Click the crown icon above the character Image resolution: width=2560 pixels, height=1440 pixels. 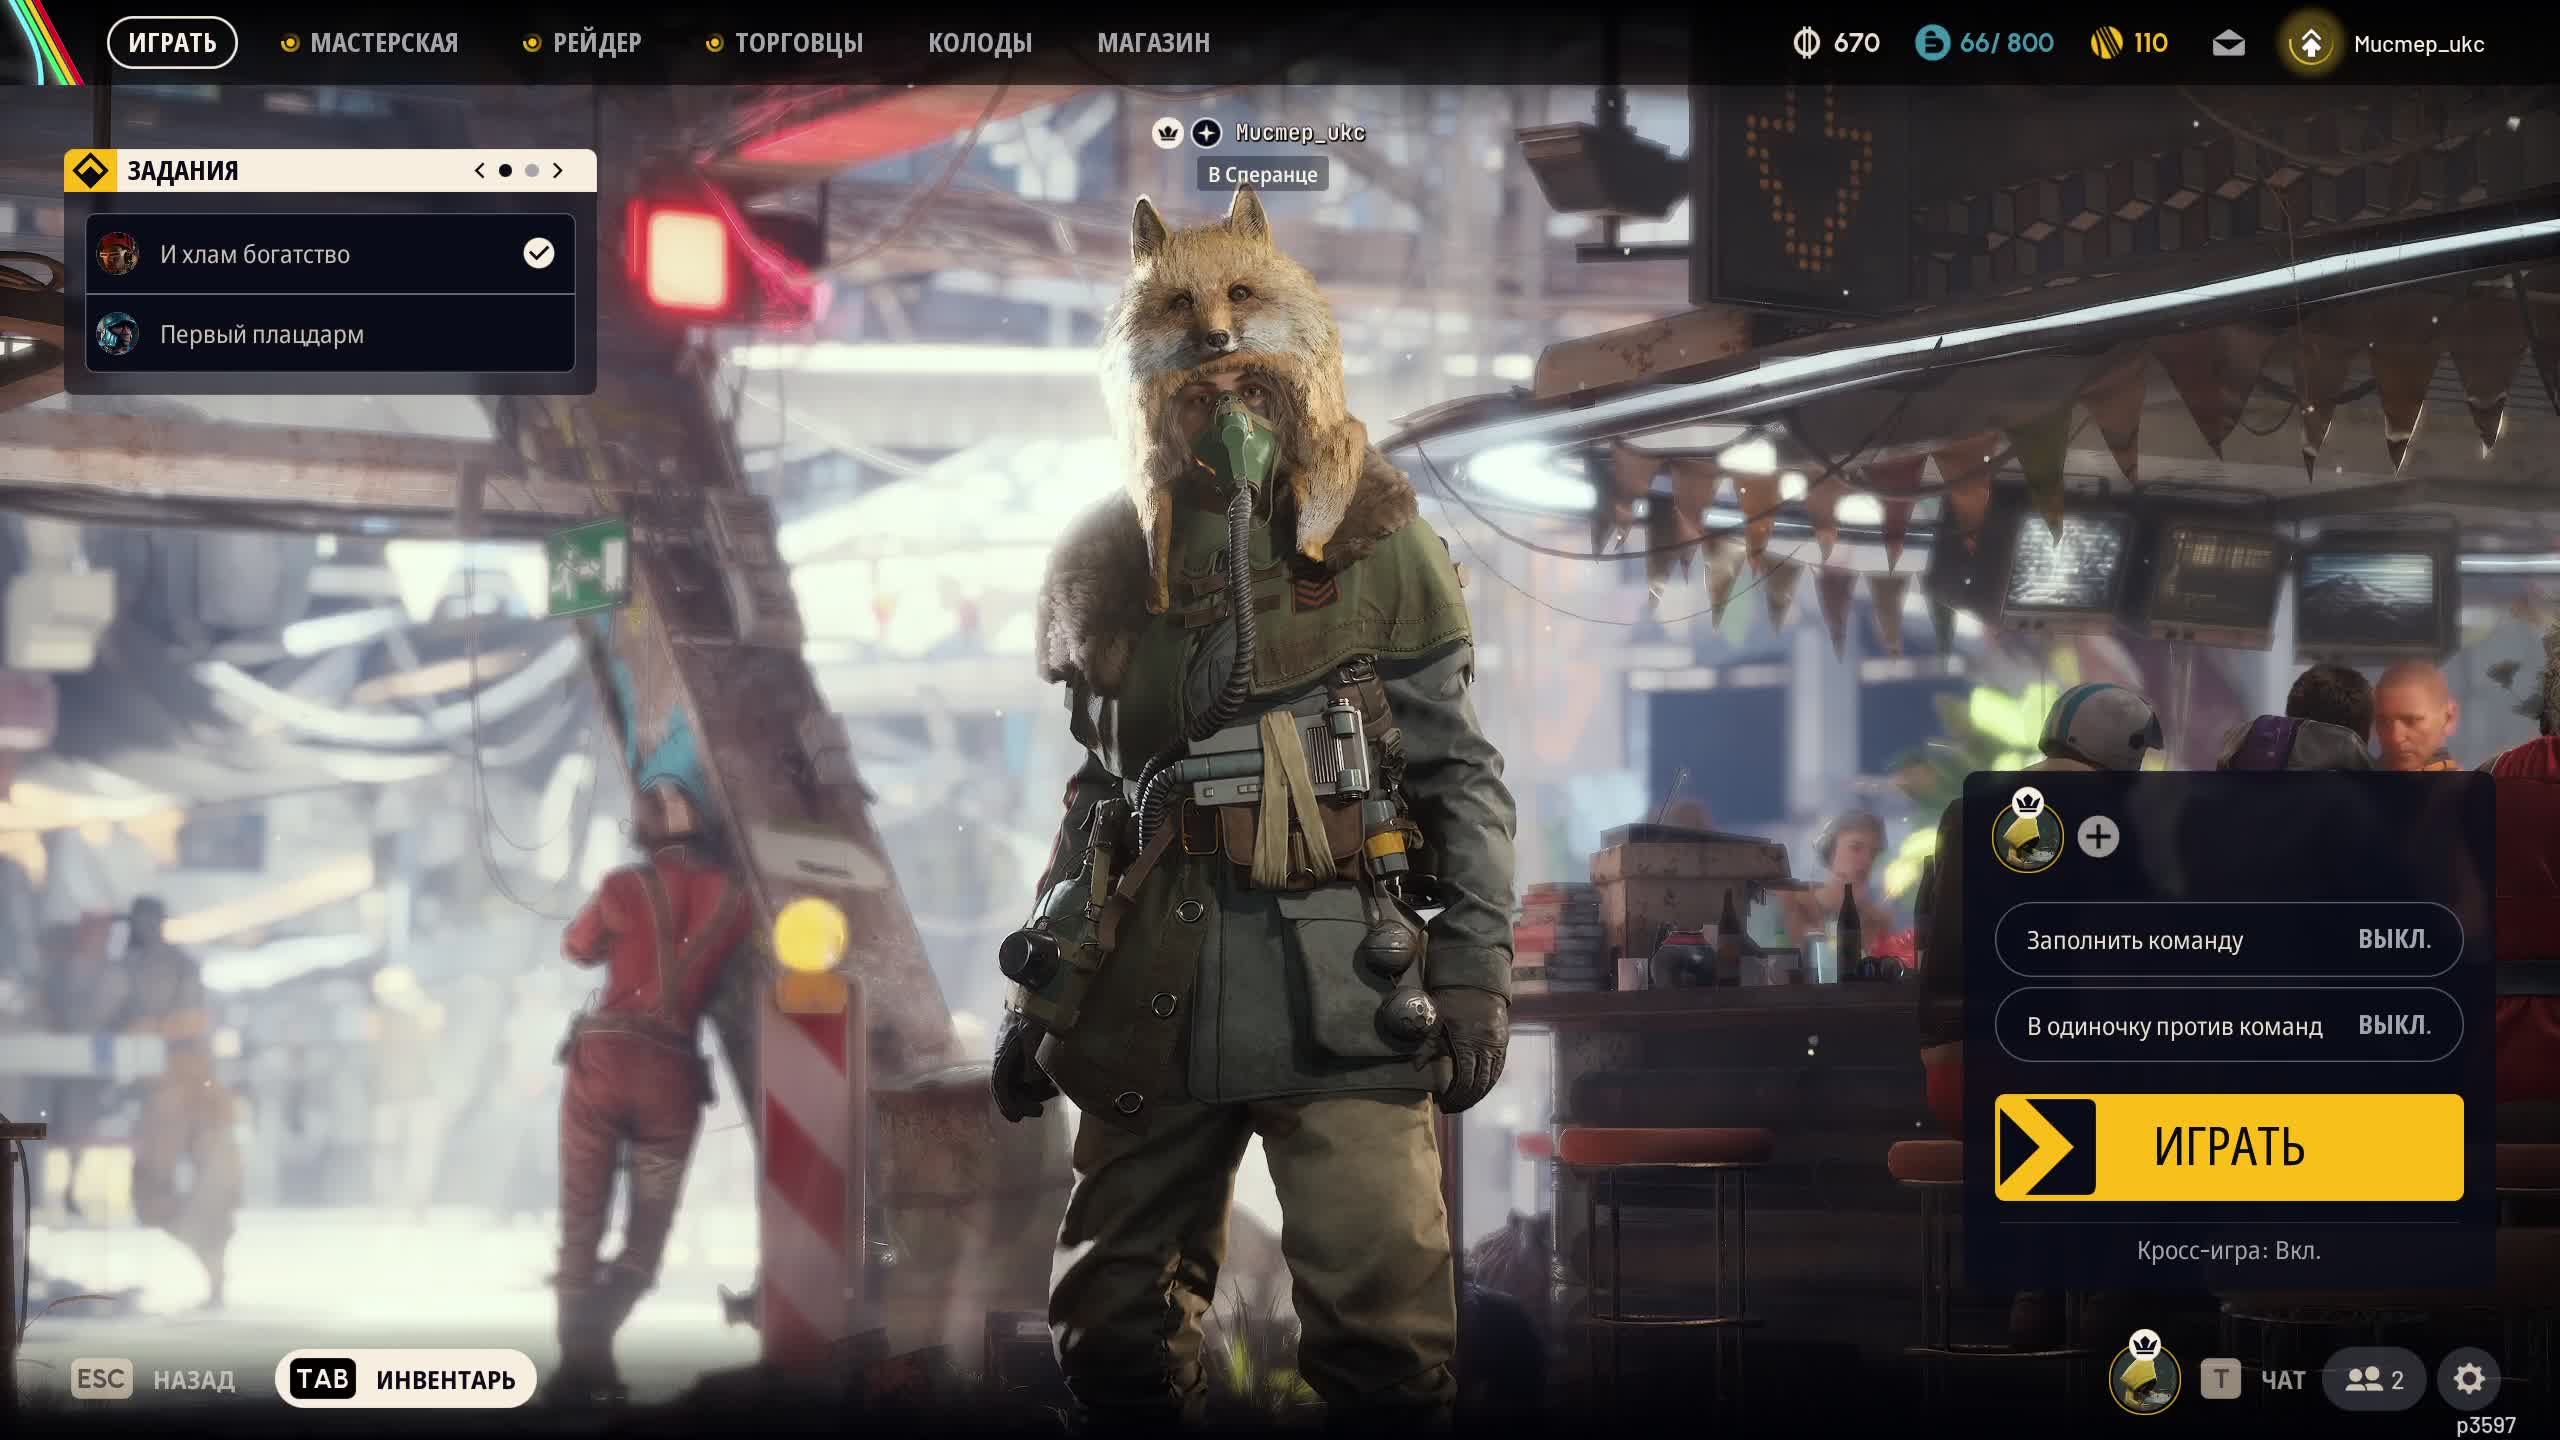1167,132
